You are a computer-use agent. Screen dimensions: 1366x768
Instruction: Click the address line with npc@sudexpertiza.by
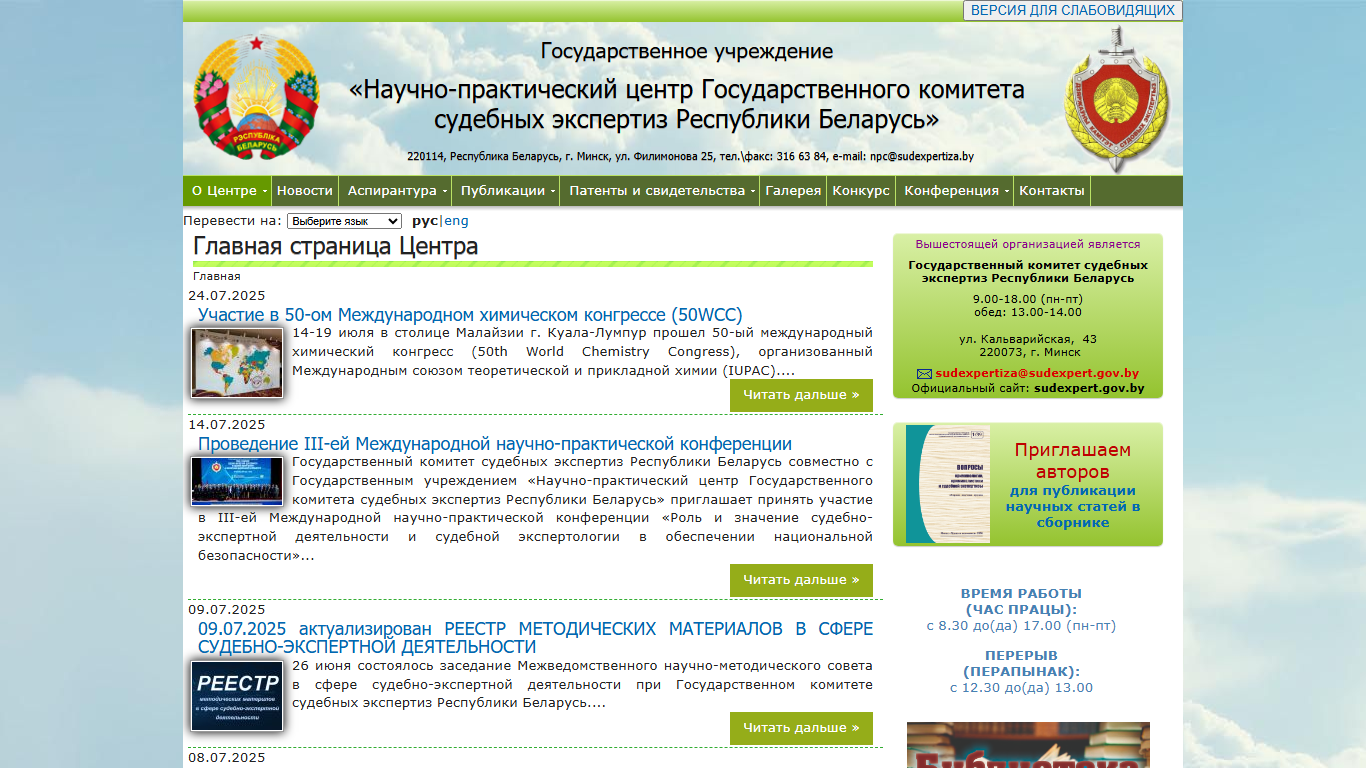coord(690,156)
